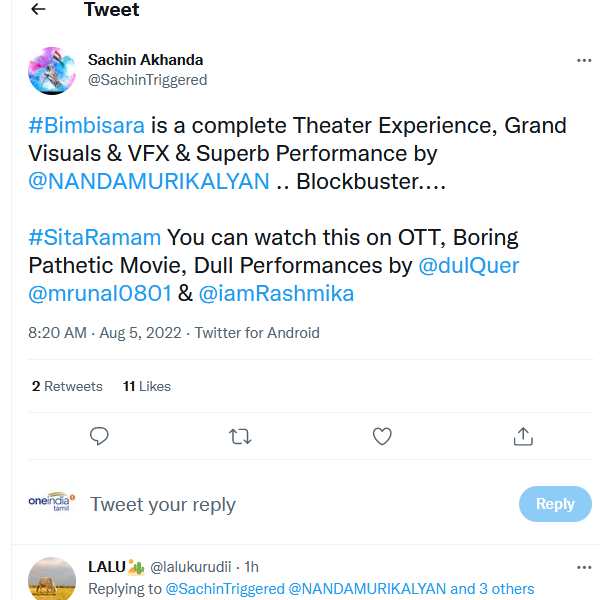Visit the @NANDAMURIKALYAN mention in the tweet
600x600 pixels.
click(149, 182)
